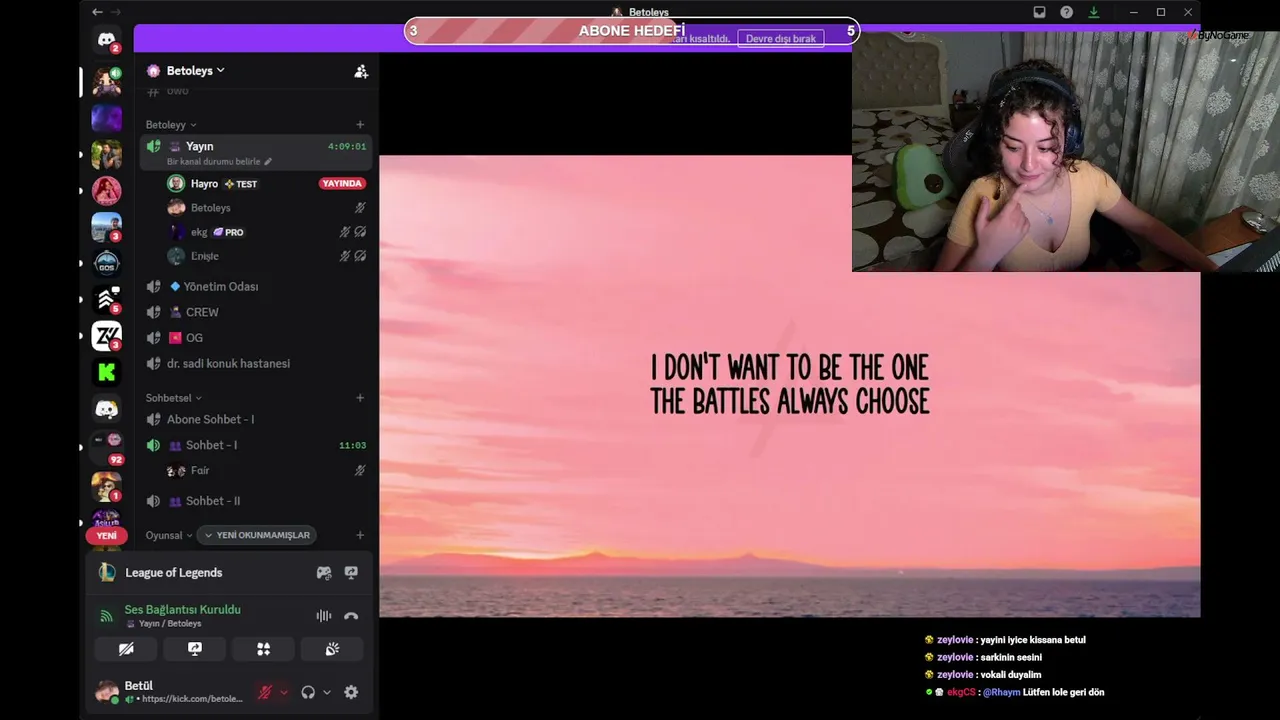Open the purple galaxy server icon
This screenshot has height=720, width=1280.
(107, 118)
